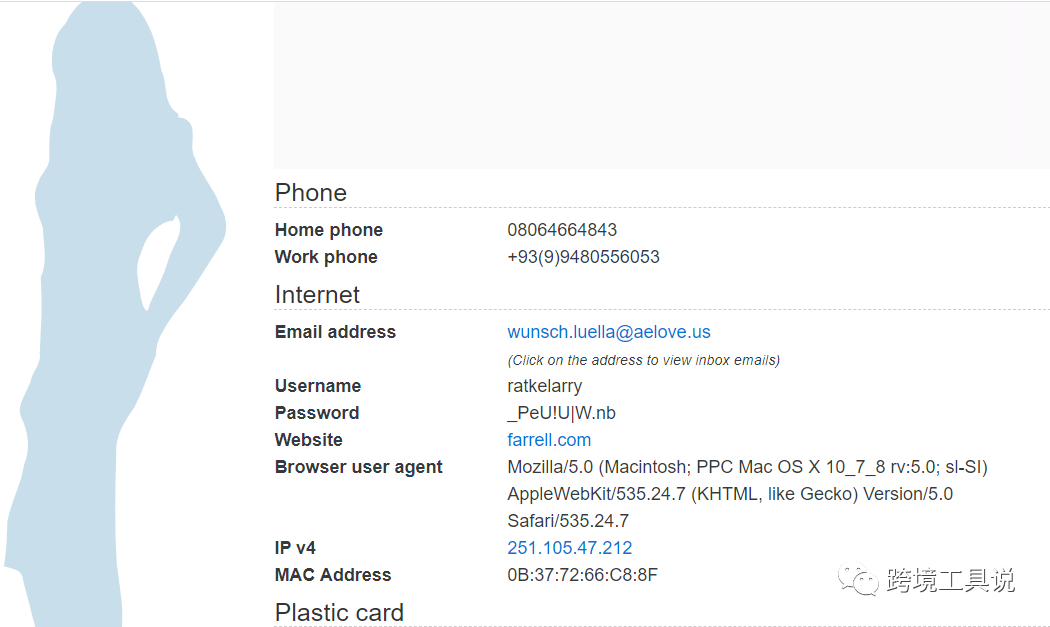1050x627 pixels.
Task: Click the Email address field label
Action: pos(335,332)
